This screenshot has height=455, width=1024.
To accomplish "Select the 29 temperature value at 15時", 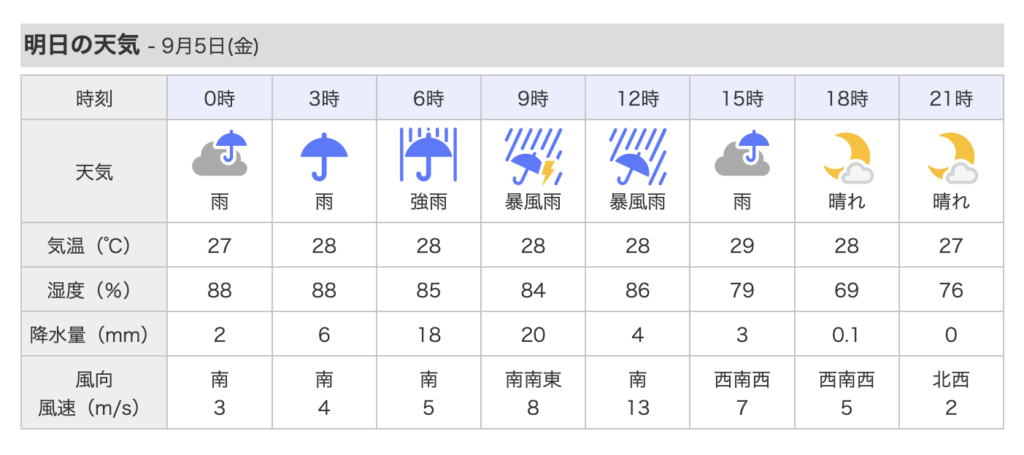I will pyautogui.click(x=742, y=245).
